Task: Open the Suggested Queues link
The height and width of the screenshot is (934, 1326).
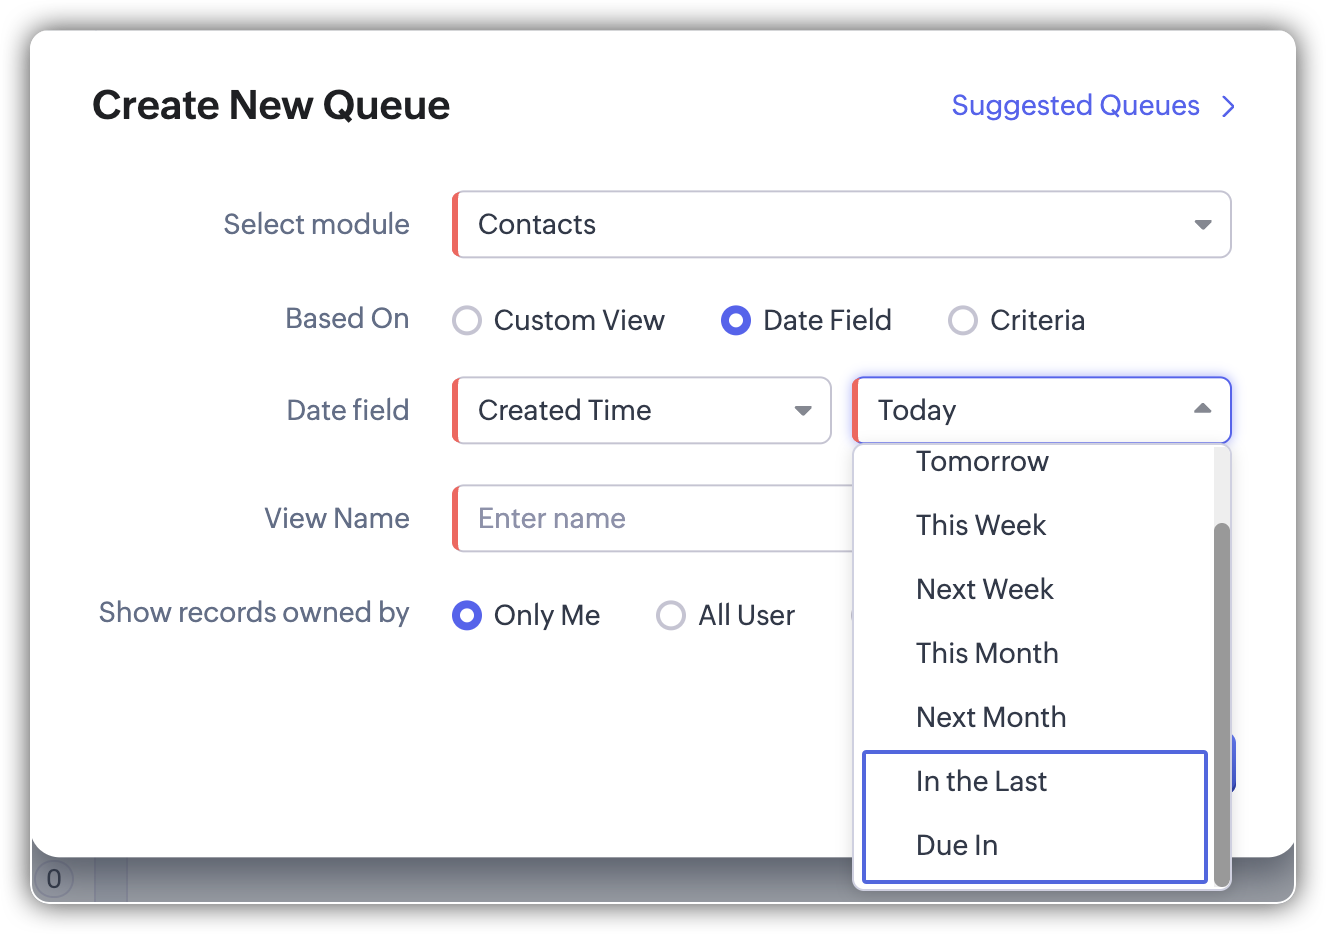Action: (x=1075, y=106)
